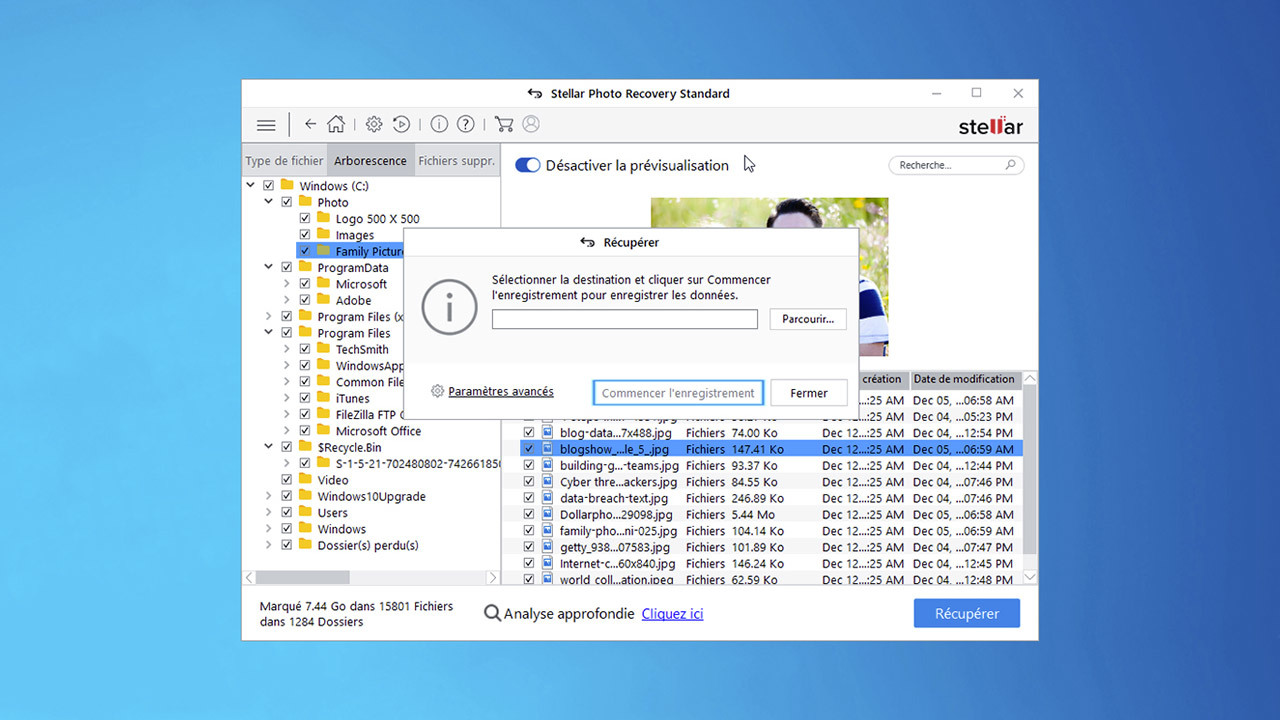Click the Fermer button
This screenshot has height=720, width=1280.
(809, 393)
